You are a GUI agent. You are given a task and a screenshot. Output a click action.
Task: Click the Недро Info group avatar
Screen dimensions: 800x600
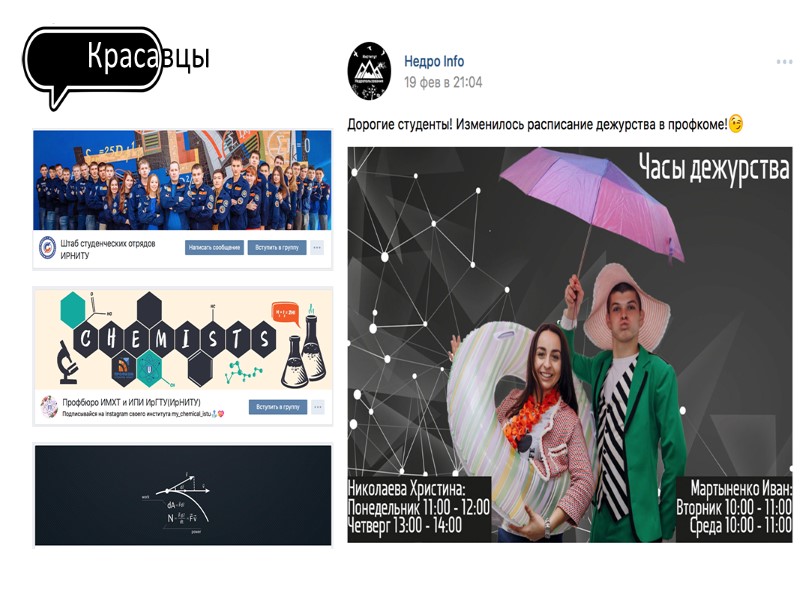(x=369, y=71)
